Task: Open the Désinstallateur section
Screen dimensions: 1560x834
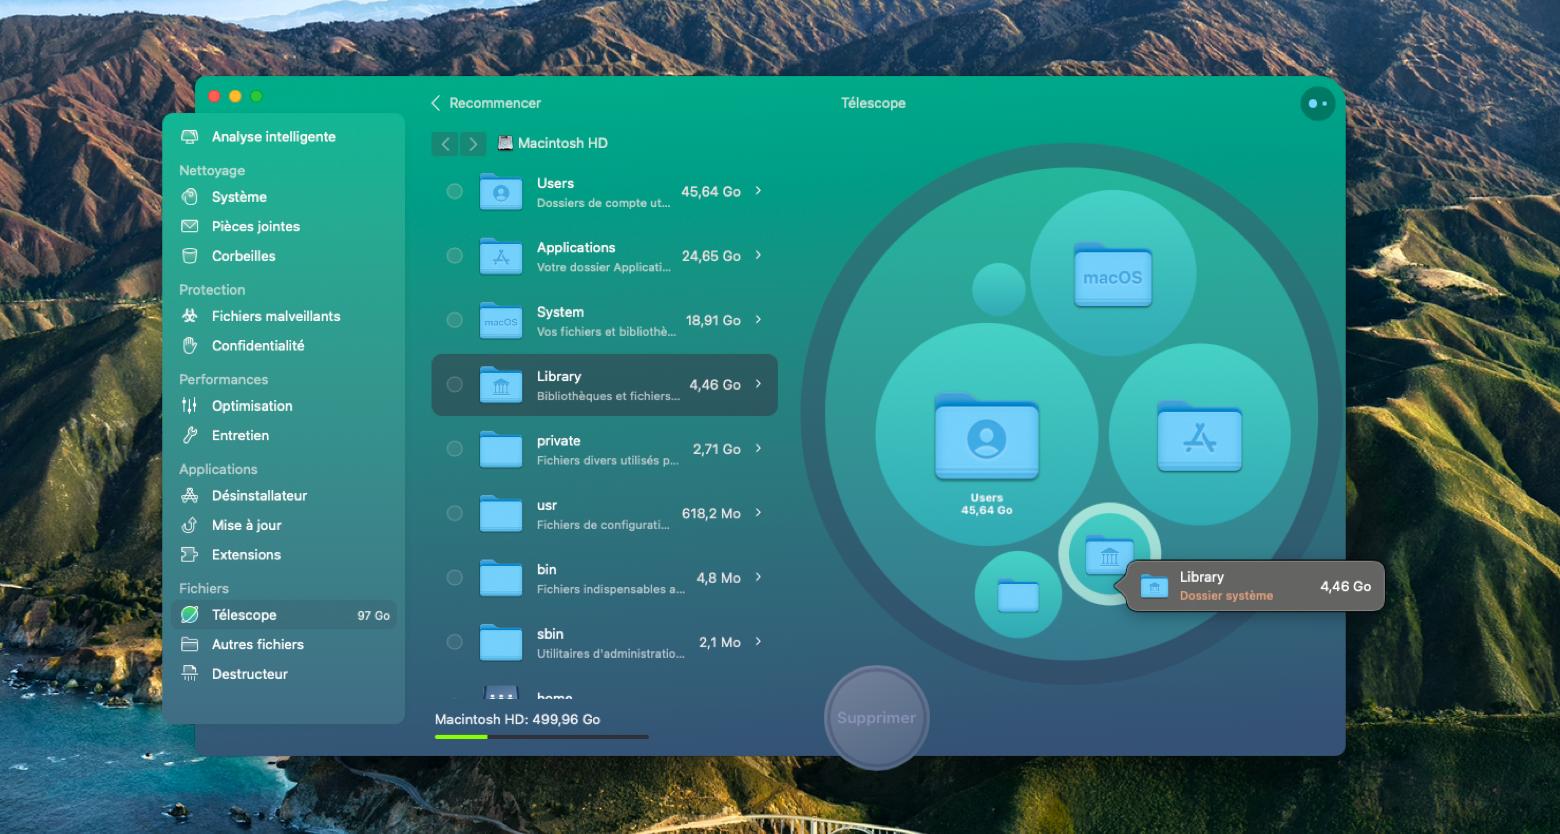Action: click(x=284, y=495)
